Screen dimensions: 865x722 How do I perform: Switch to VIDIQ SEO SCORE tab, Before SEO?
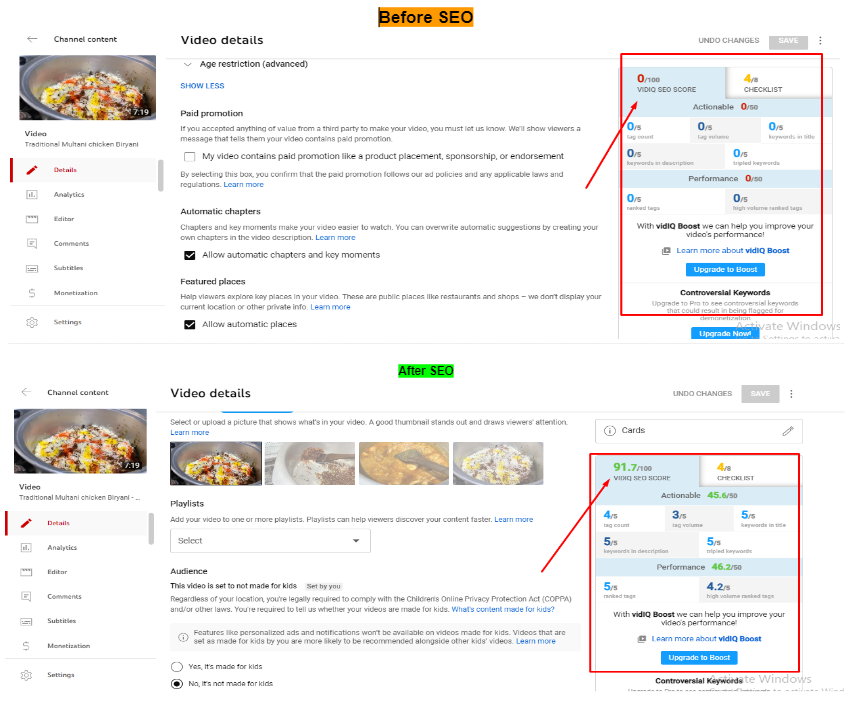674,83
